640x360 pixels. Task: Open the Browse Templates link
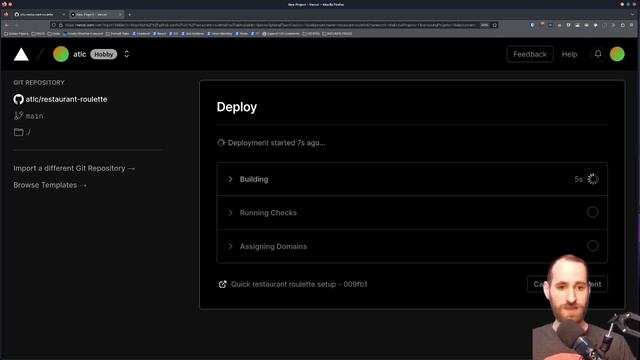50,185
